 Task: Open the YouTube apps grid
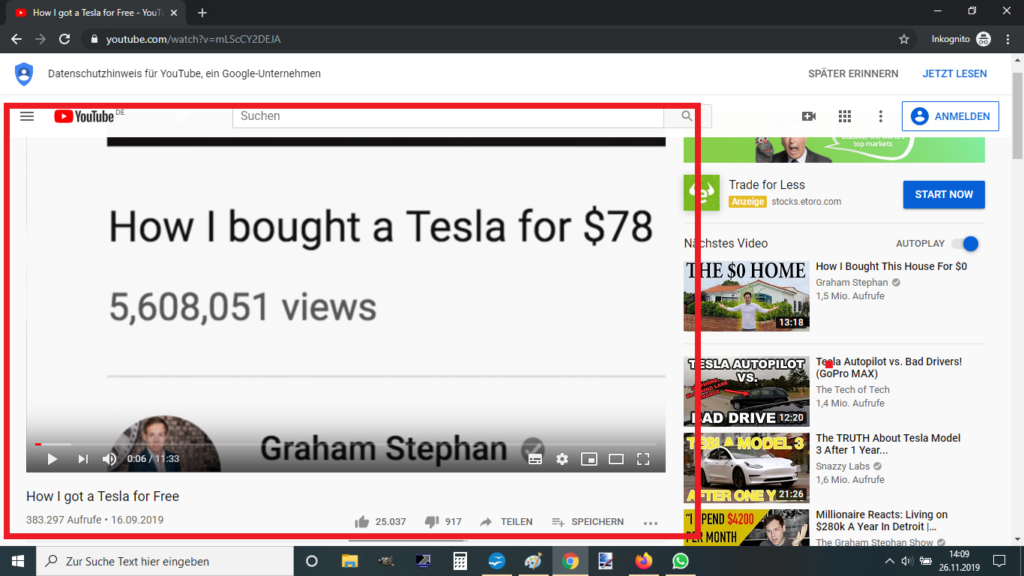(x=844, y=116)
